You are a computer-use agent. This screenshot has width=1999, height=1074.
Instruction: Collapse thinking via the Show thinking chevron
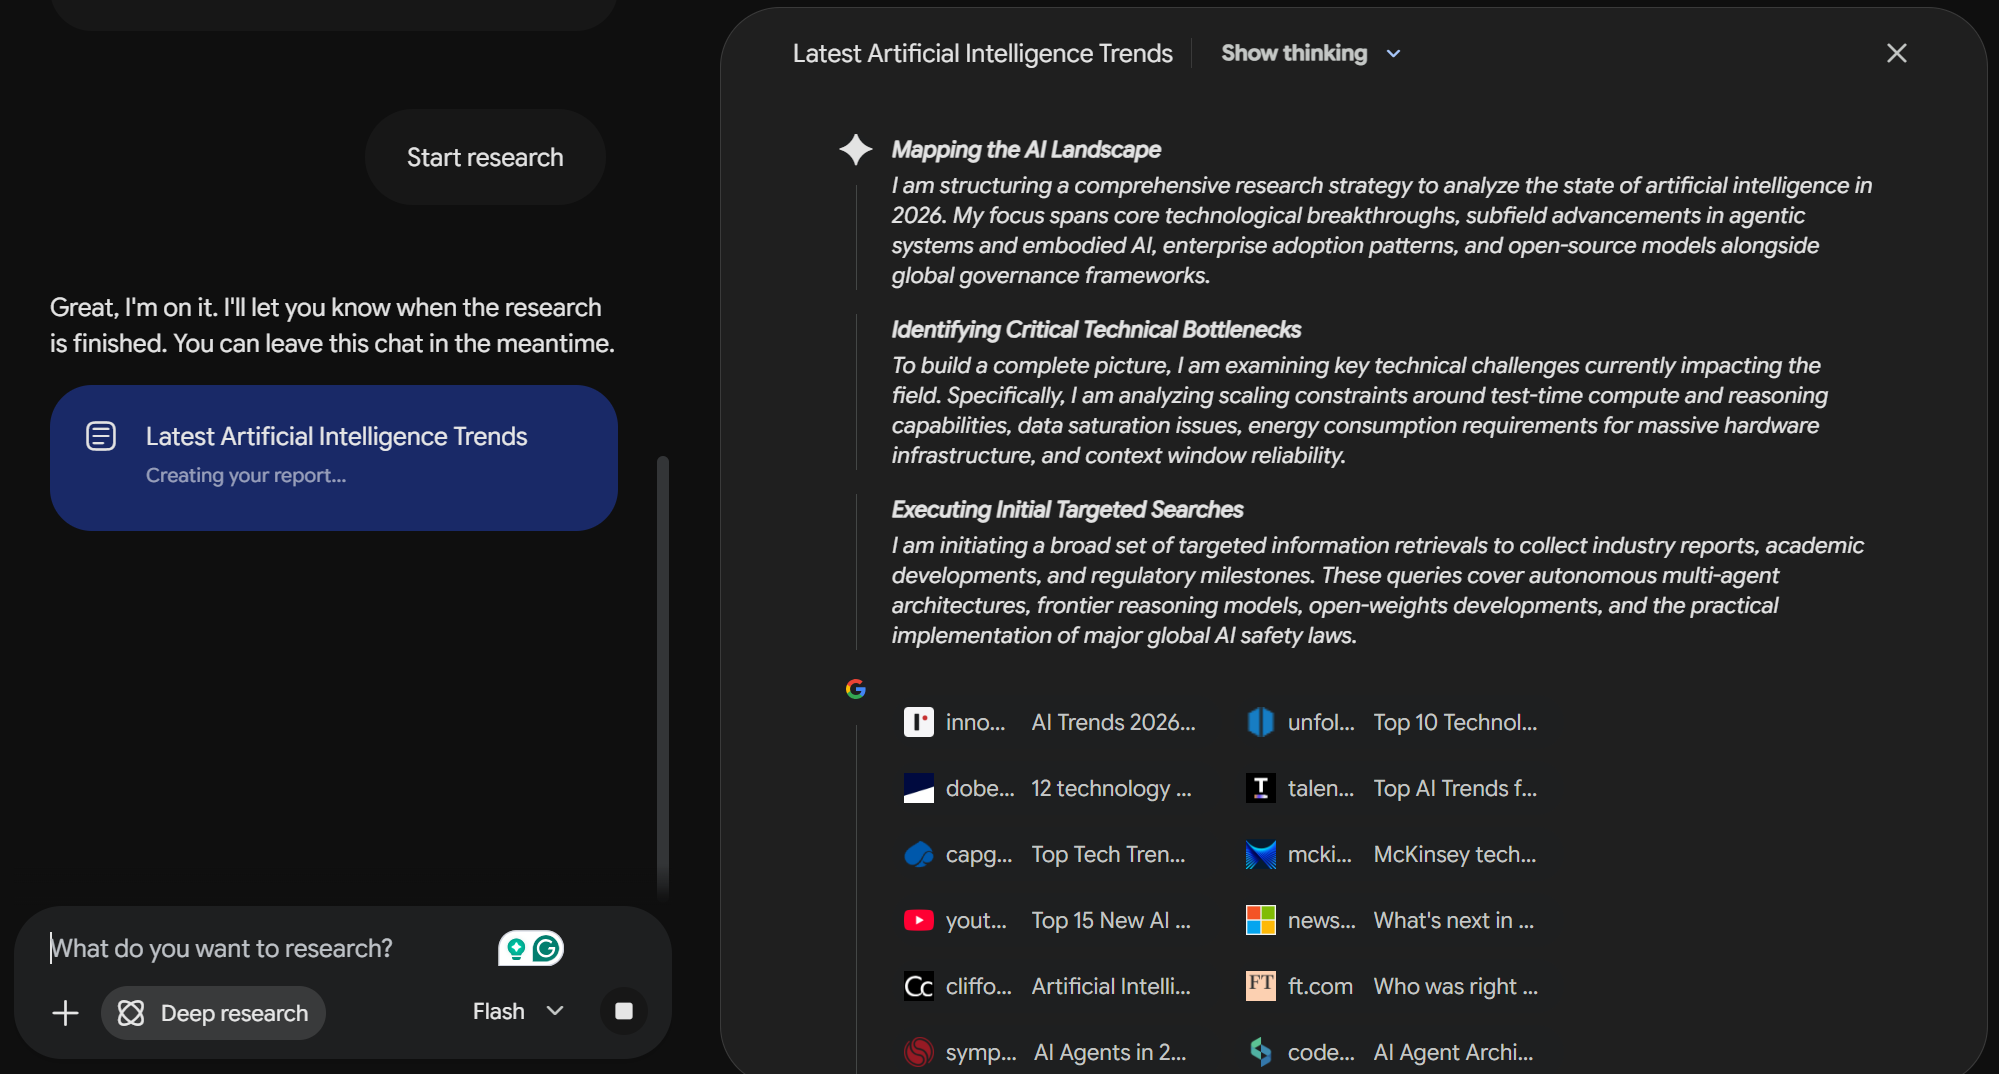pos(1393,54)
